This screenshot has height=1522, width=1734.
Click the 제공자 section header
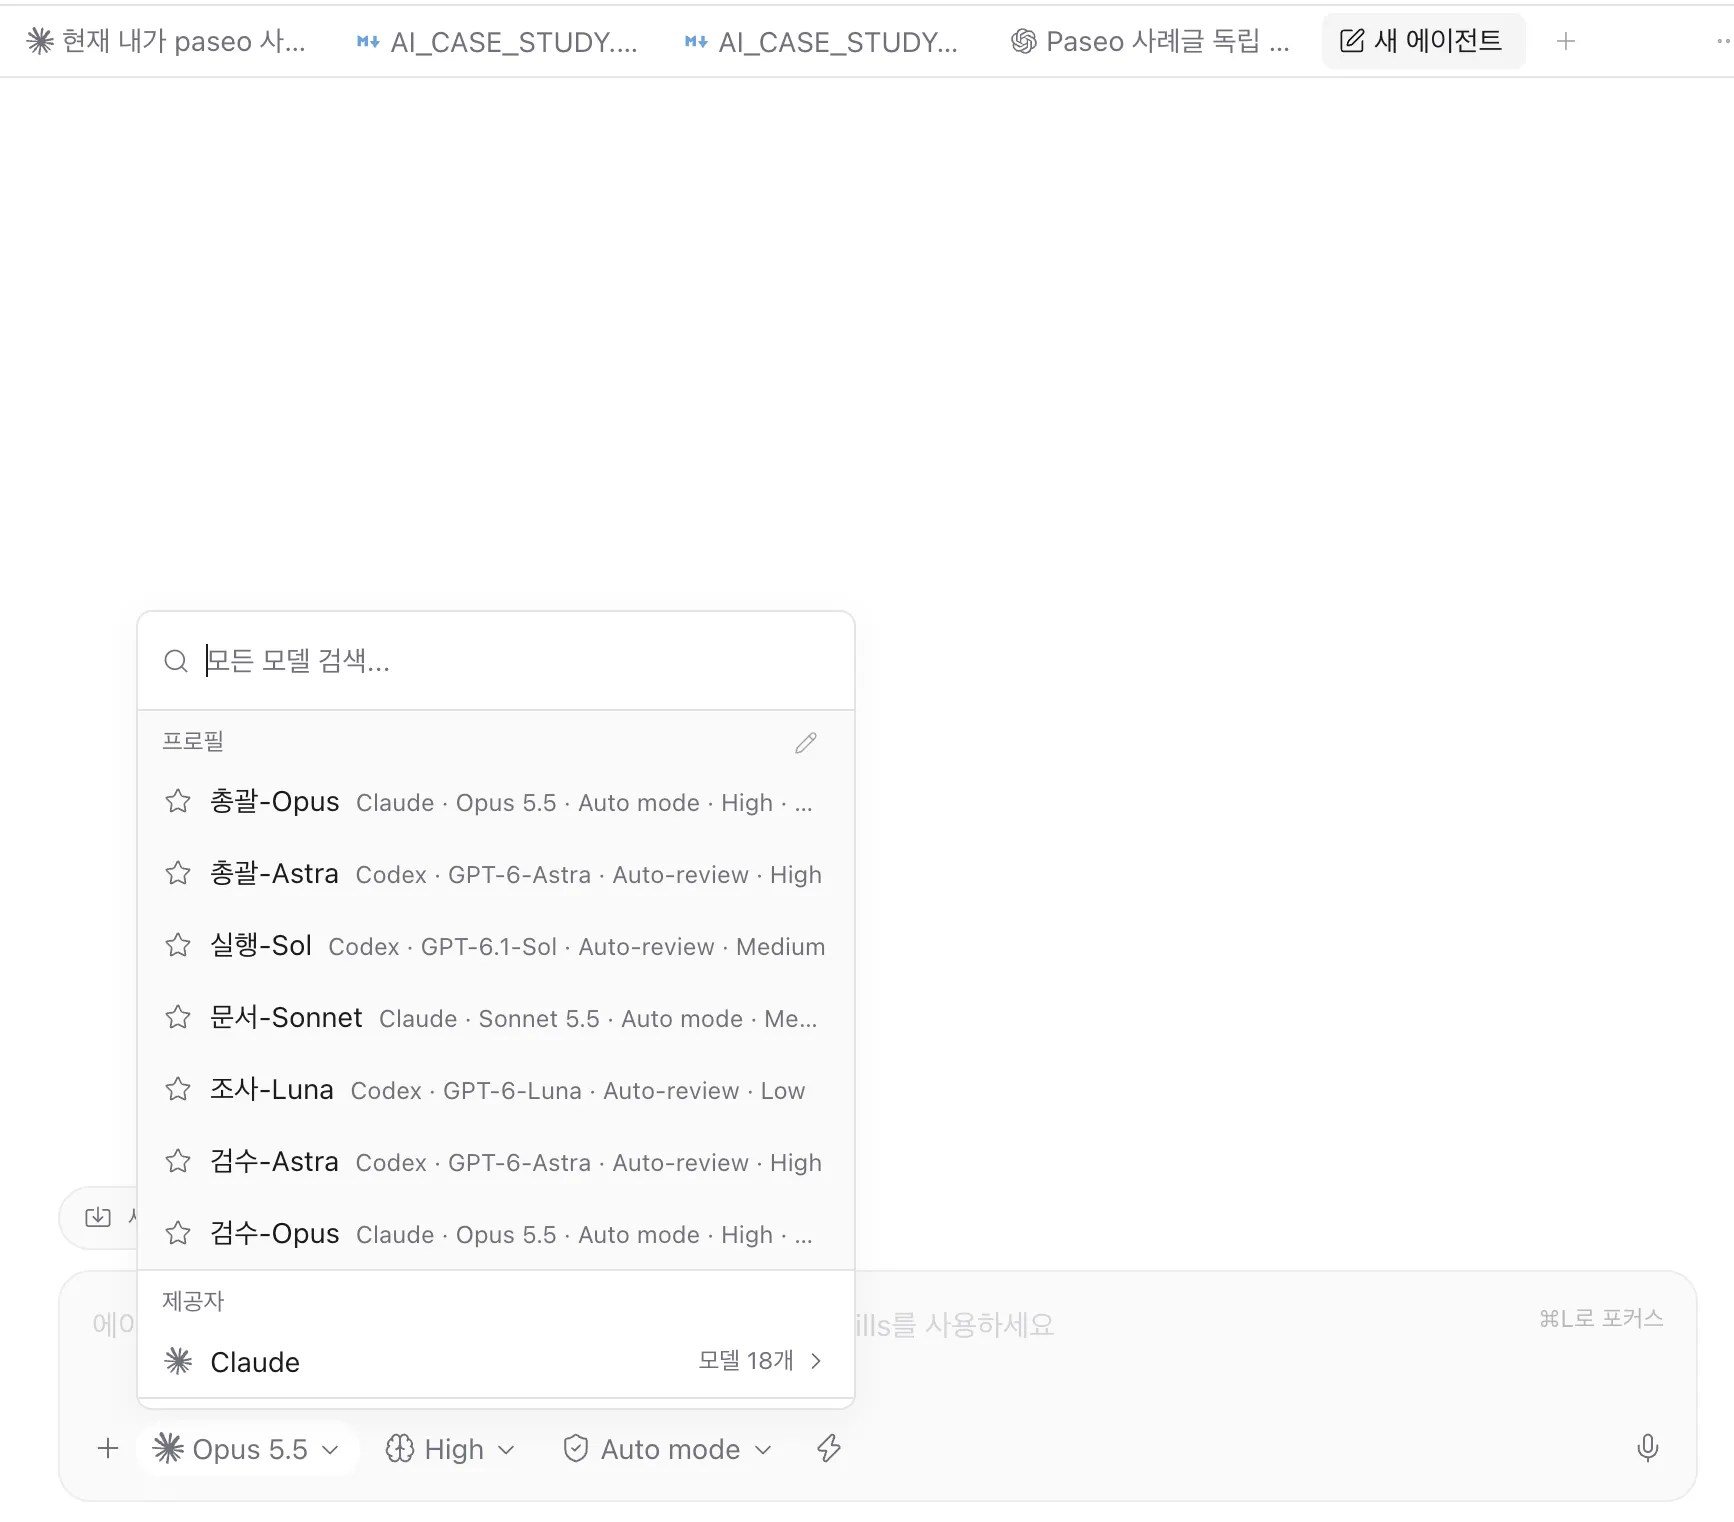pos(193,1301)
